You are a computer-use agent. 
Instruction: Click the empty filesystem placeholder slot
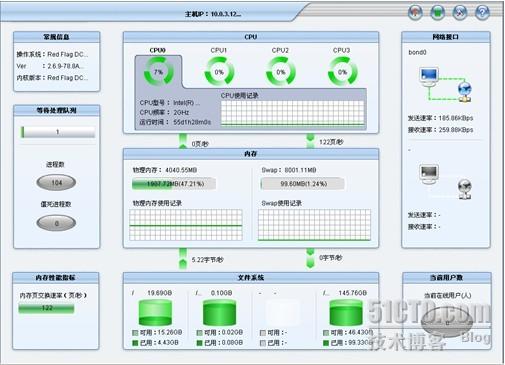[x=283, y=312]
